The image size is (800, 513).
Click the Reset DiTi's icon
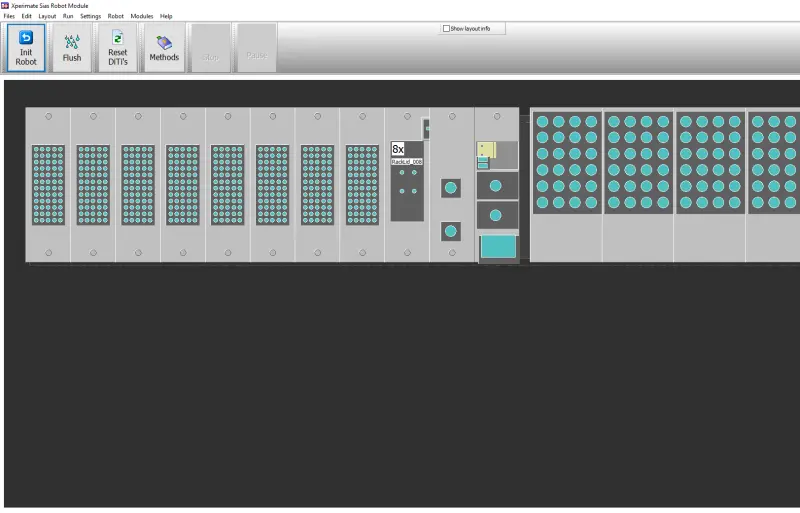point(118,39)
